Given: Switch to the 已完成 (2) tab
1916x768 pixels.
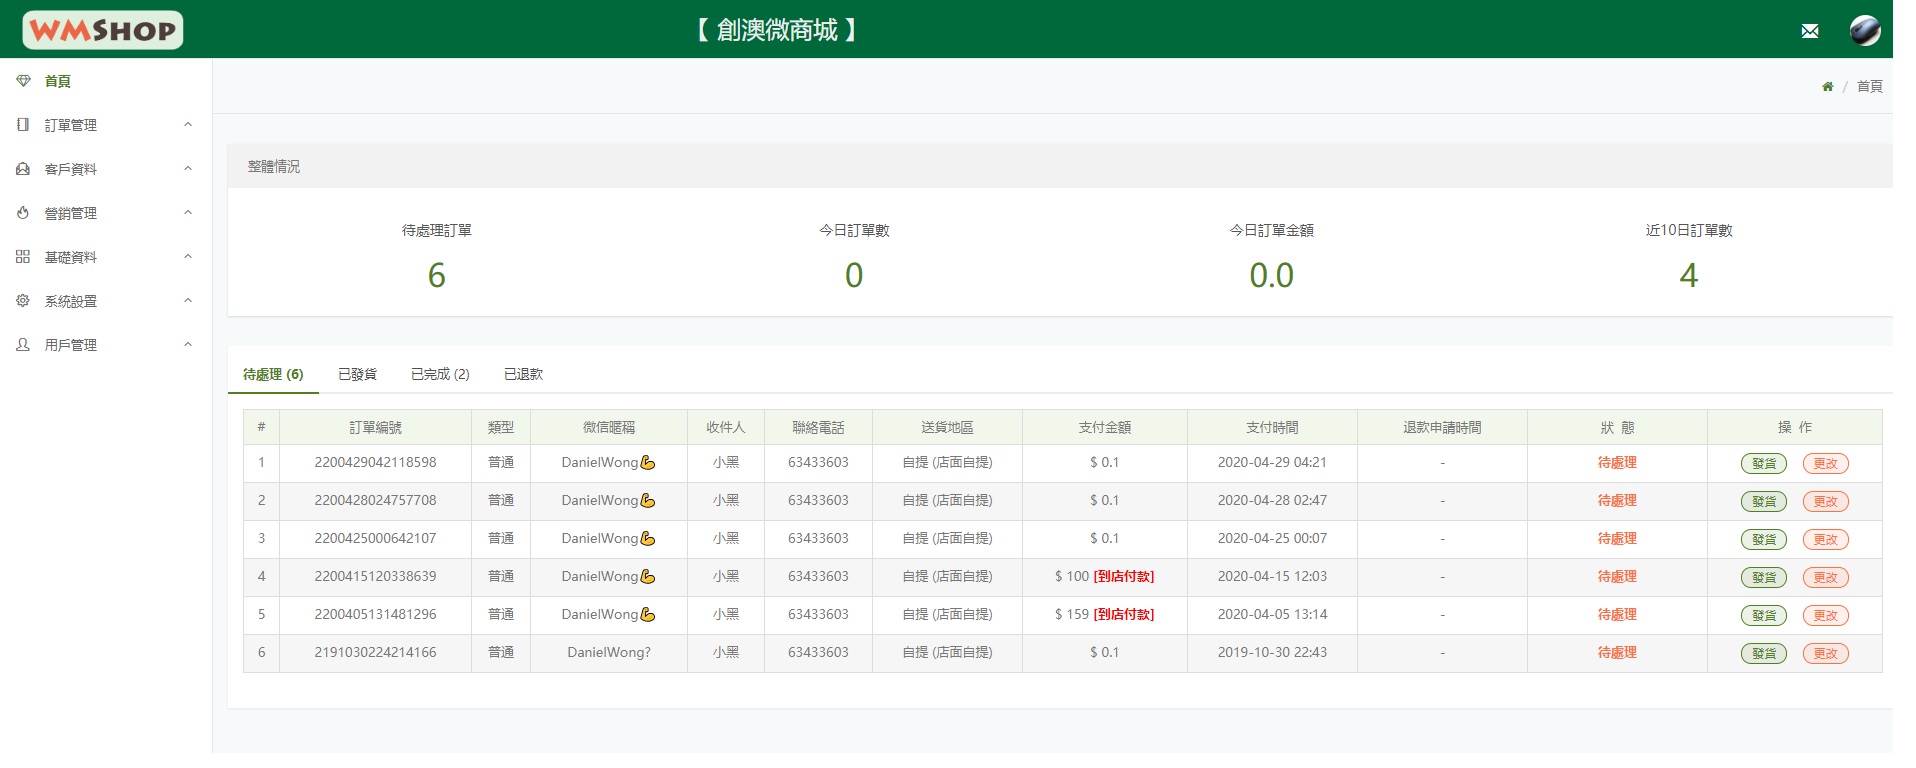Looking at the screenshot, I should click(440, 374).
